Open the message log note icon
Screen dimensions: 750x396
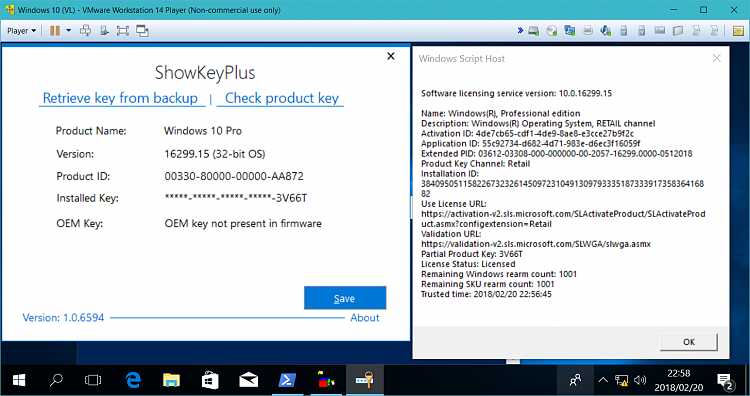point(739,31)
